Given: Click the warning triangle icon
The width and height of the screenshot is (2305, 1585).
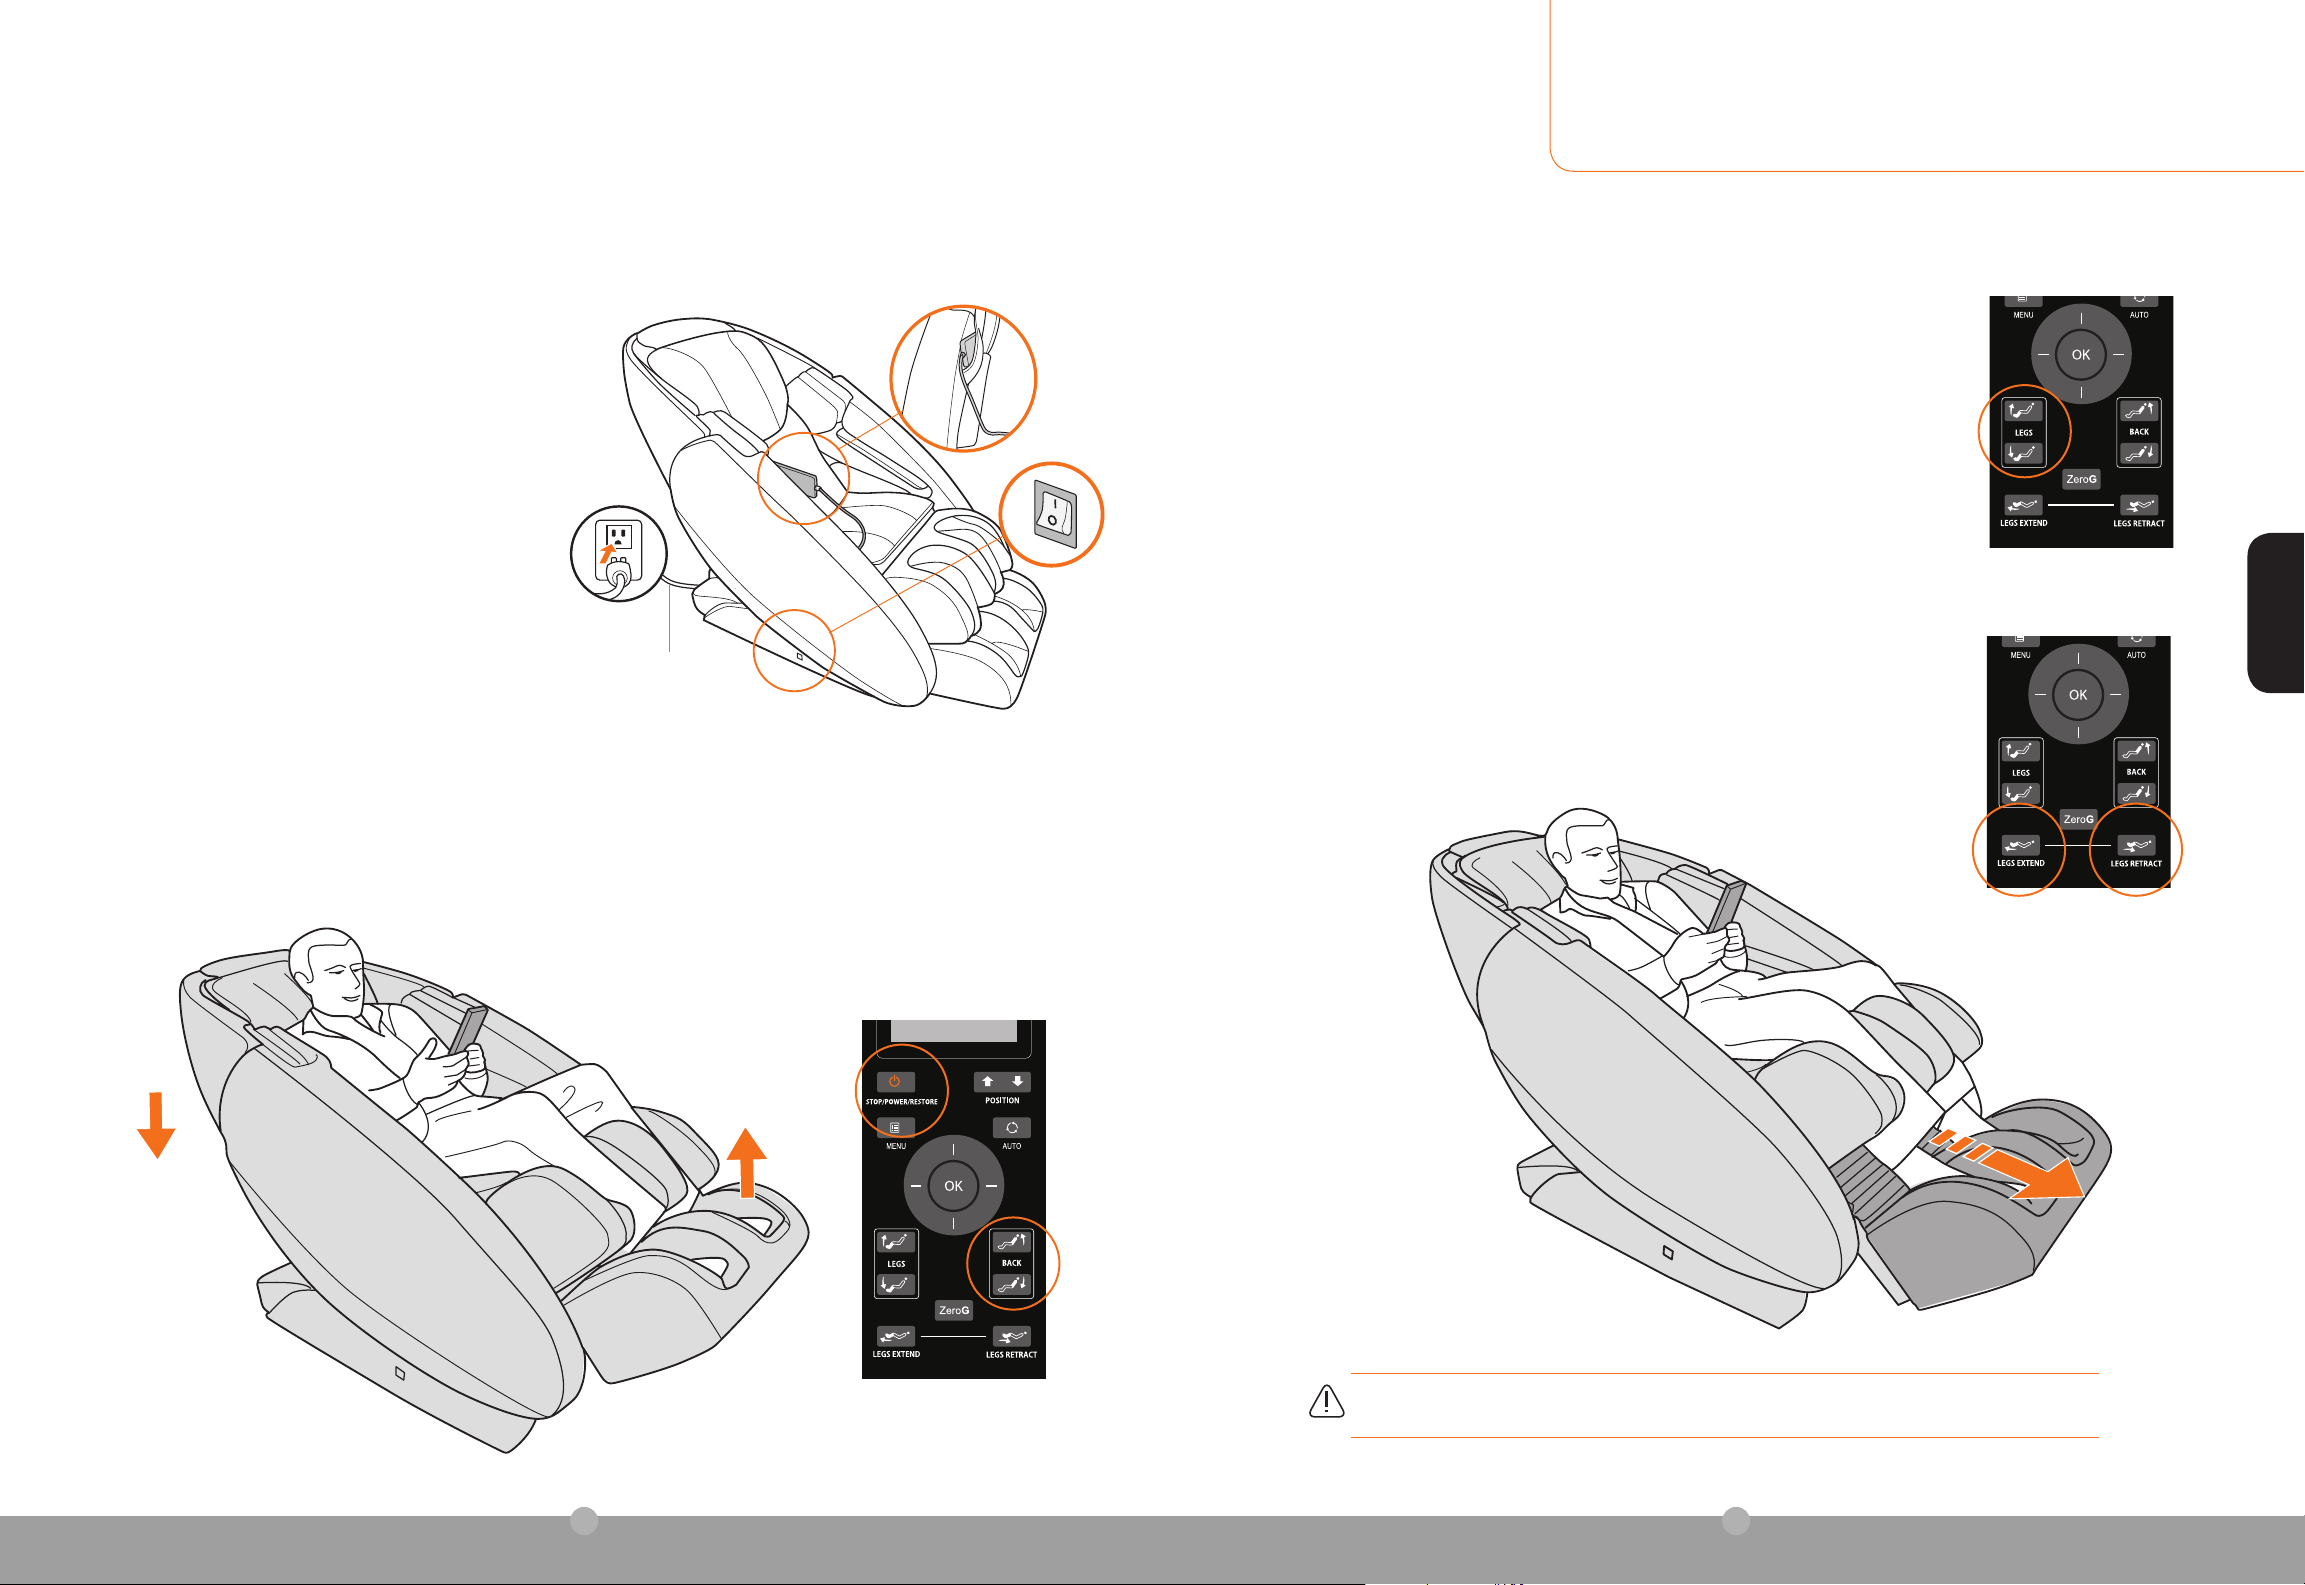Looking at the screenshot, I should [x=1326, y=1401].
